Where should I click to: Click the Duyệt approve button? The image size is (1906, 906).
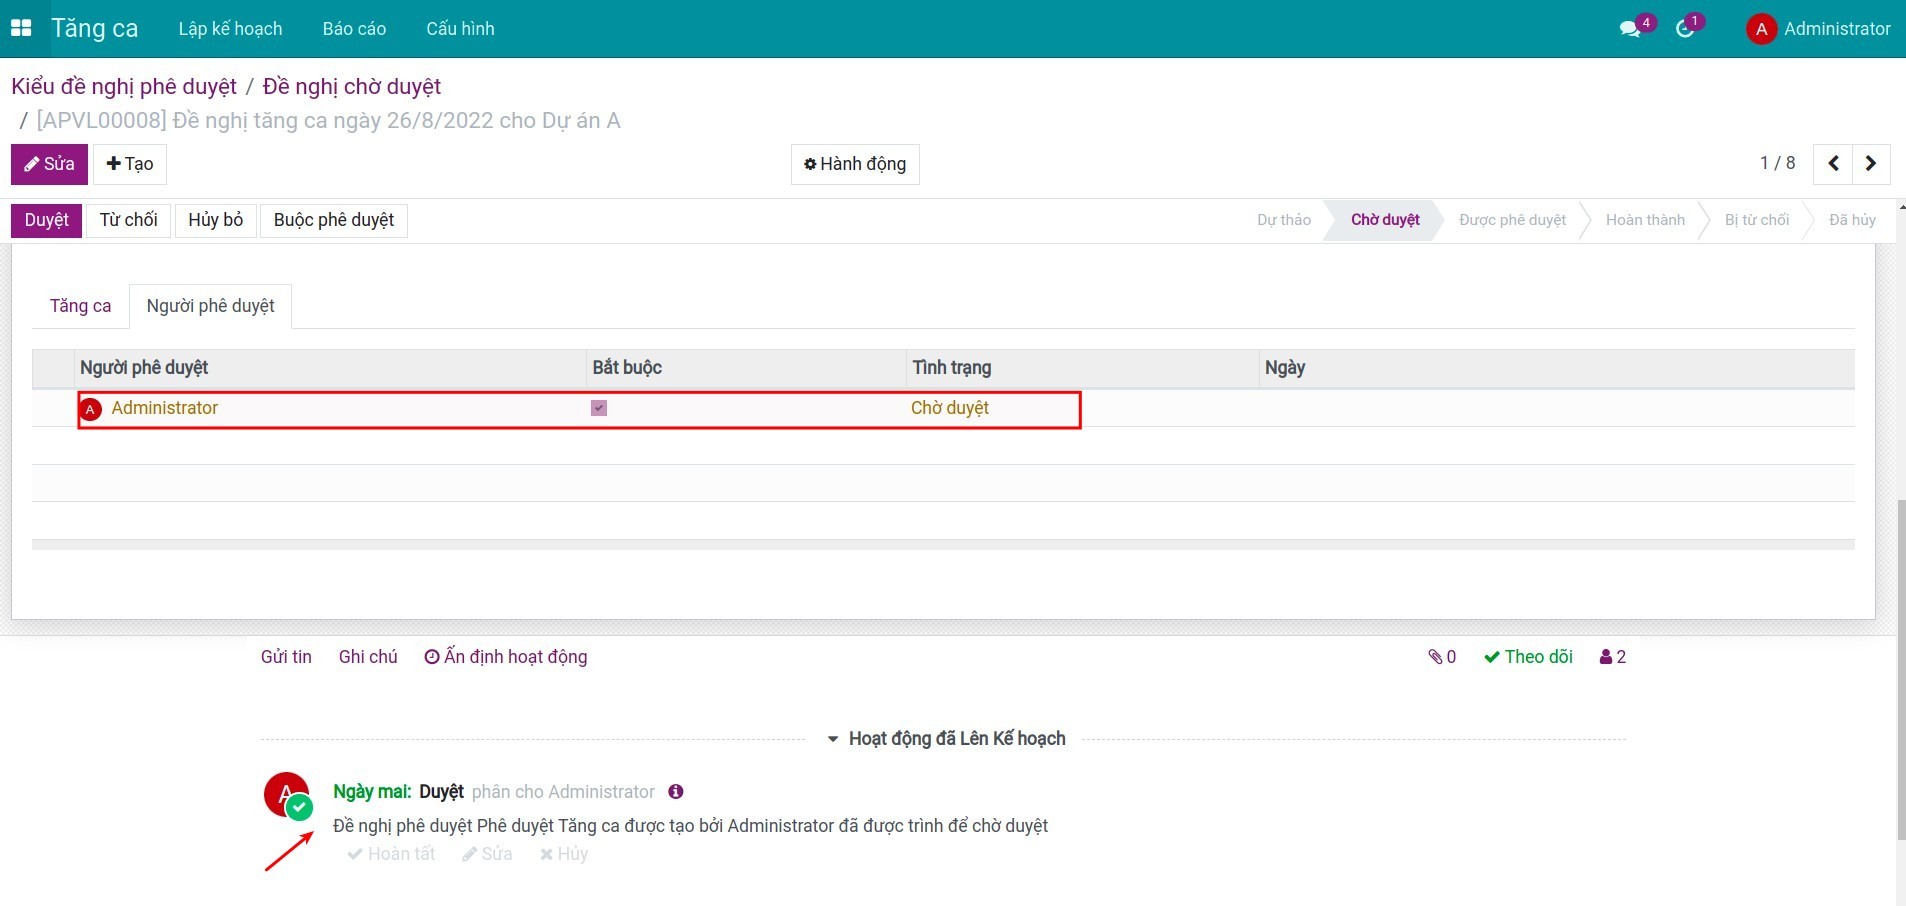(47, 220)
